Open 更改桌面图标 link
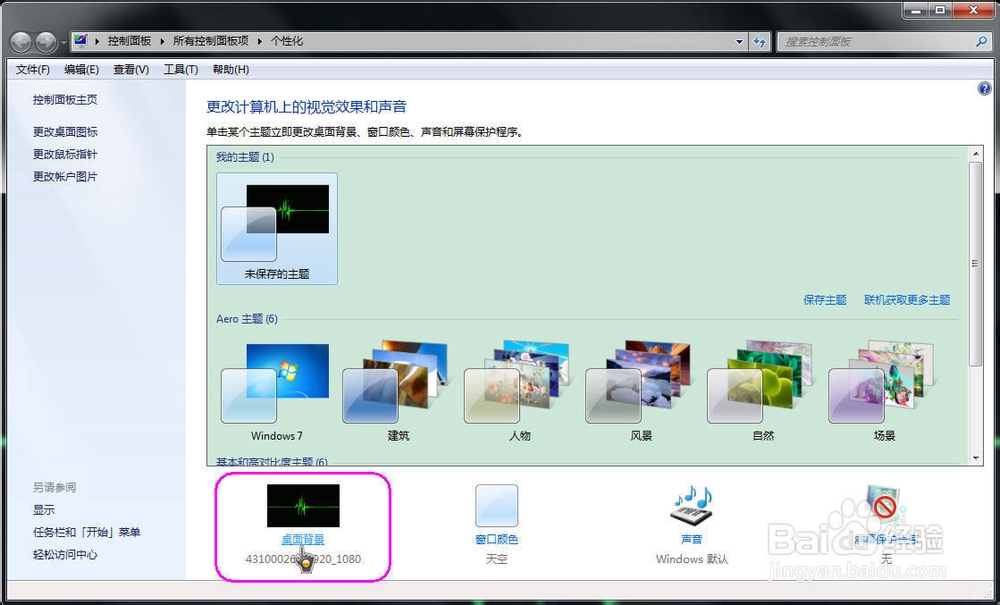The height and width of the screenshot is (605, 1000). click(x=65, y=132)
